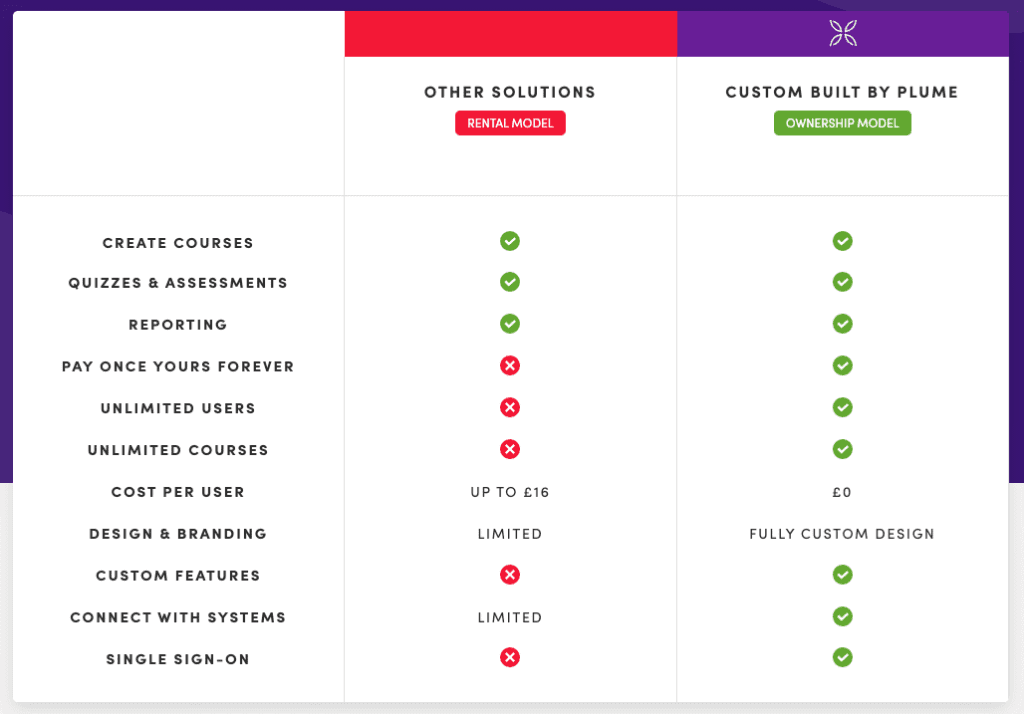Screen dimensions: 1024x714
Task: Click red cross for Single Sign-On row
Action: point(510,658)
